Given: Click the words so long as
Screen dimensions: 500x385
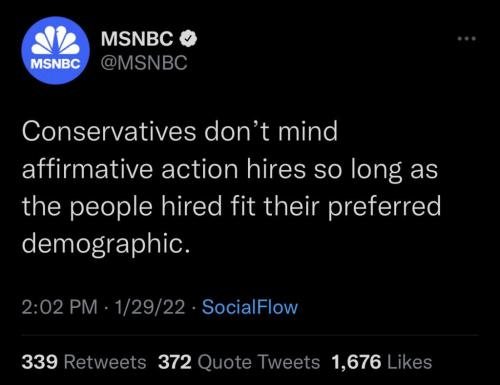Looking at the screenshot, I should 375,170.
